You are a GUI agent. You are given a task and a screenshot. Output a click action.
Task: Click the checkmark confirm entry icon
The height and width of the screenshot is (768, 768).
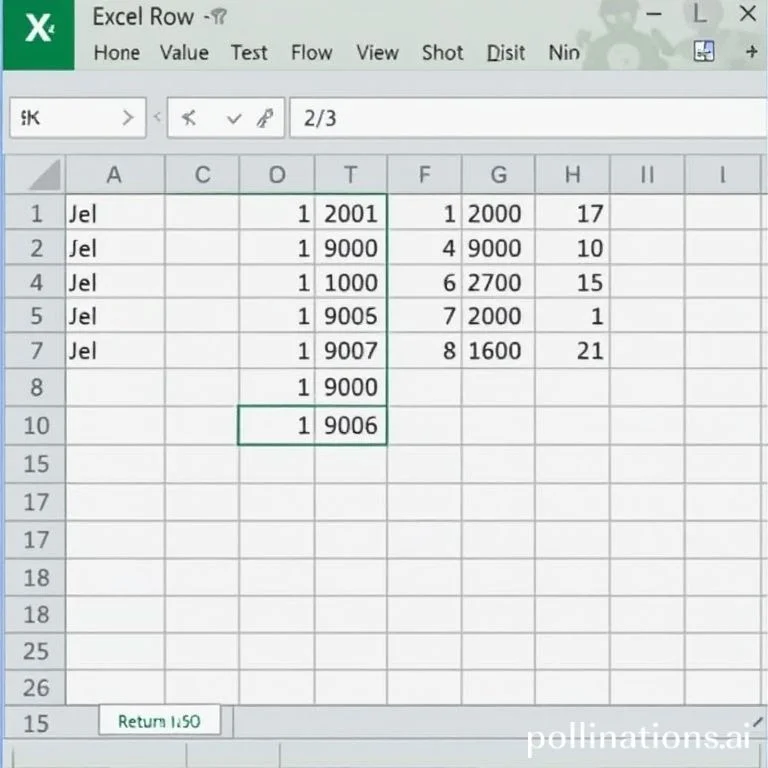point(234,118)
